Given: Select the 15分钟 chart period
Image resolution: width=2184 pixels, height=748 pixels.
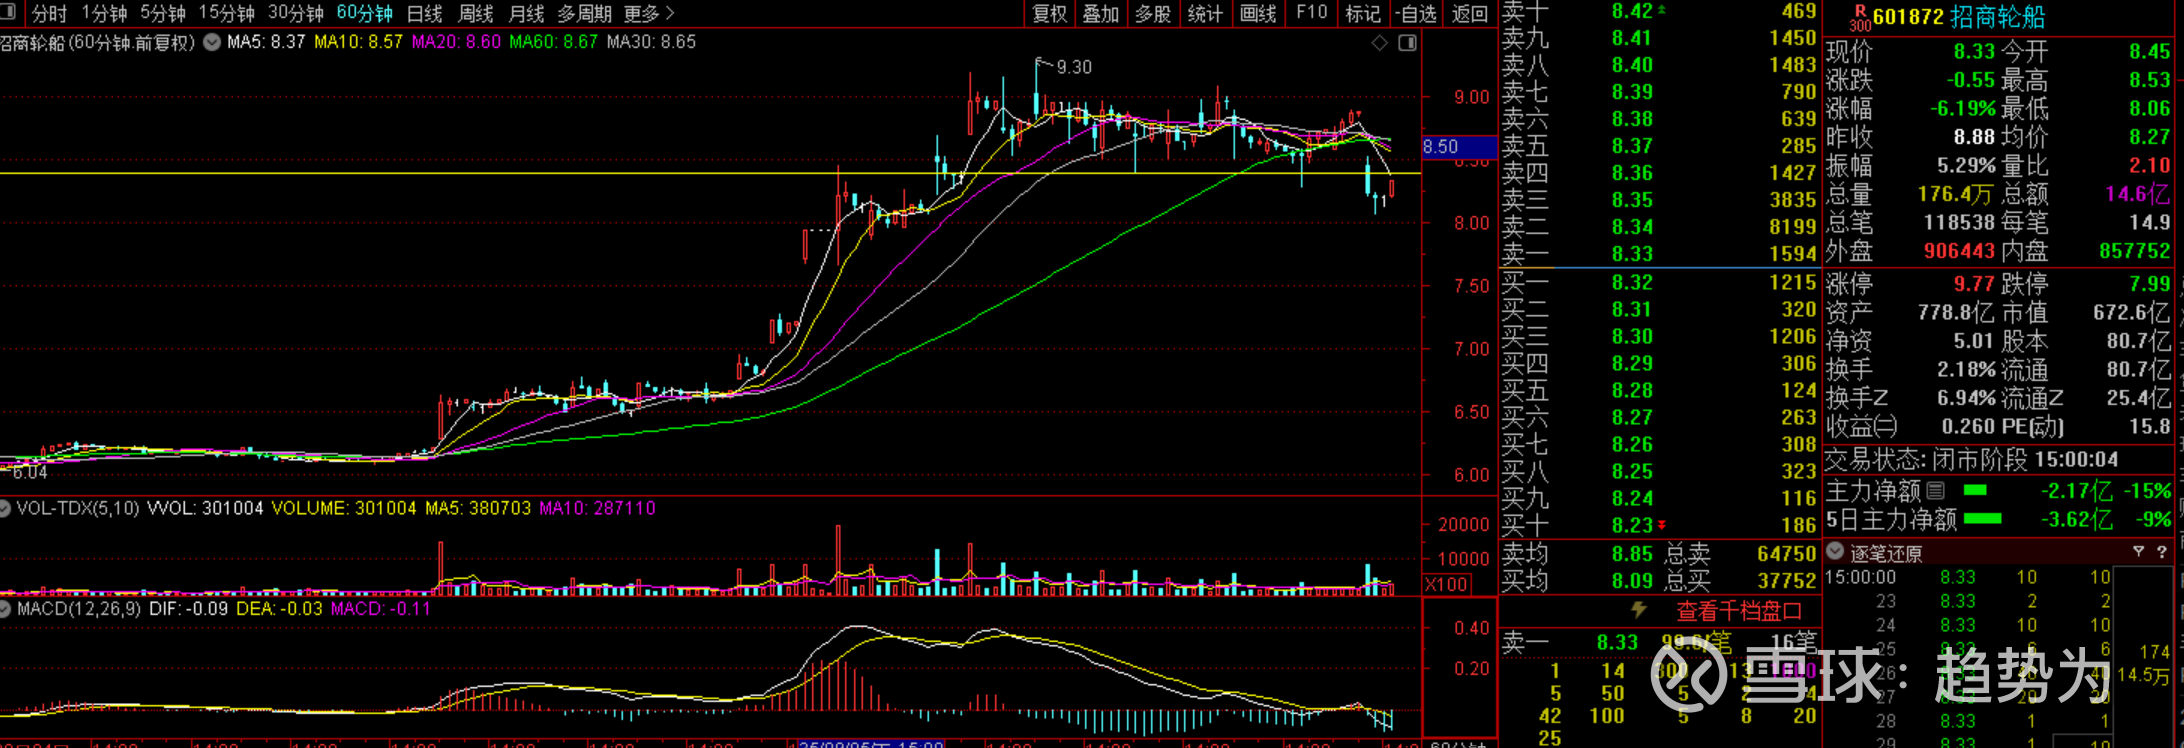Looking at the screenshot, I should [x=227, y=13].
